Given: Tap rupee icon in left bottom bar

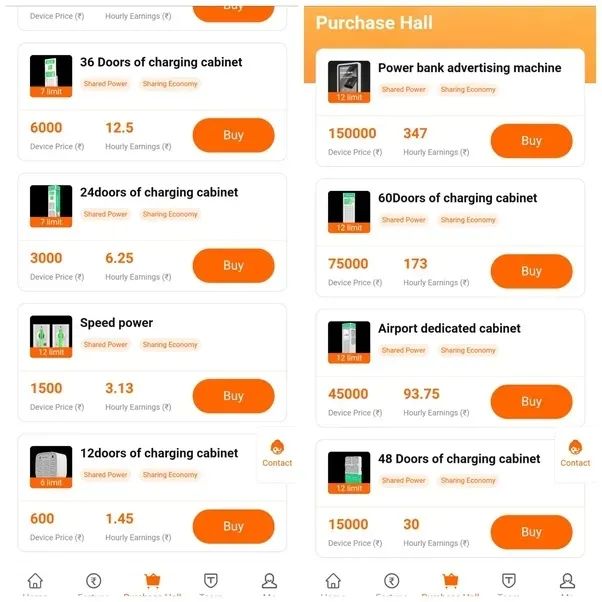Looking at the screenshot, I should 94,580.
